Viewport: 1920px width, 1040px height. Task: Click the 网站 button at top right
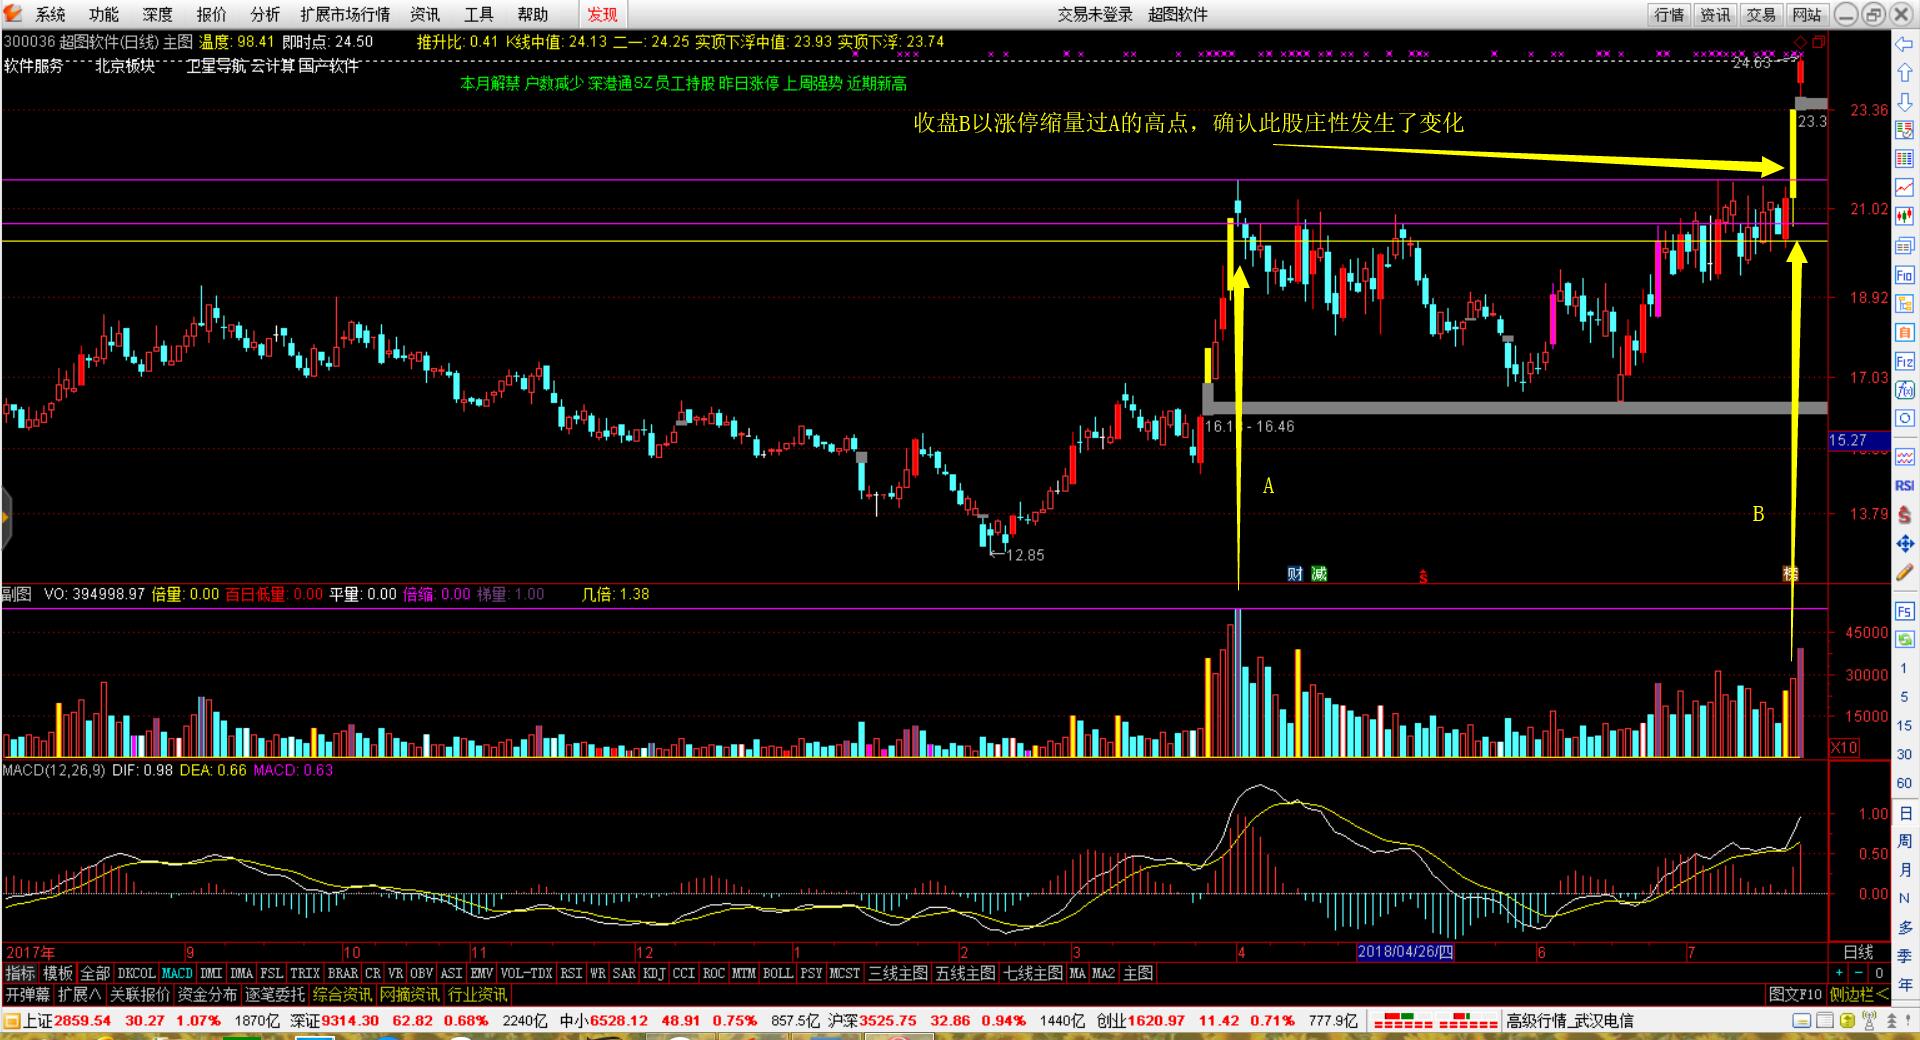coord(1807,14)
